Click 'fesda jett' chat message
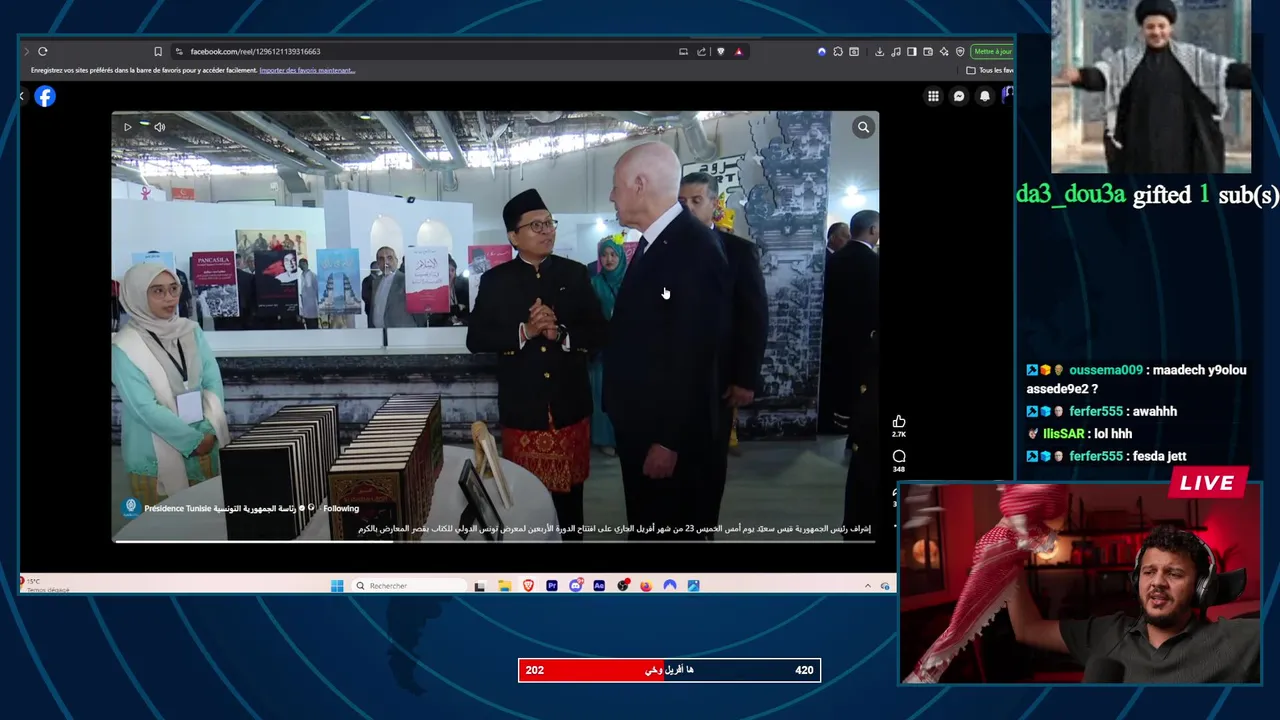1280x720 pixels. pyautogui.click(x=1160, y=456)
